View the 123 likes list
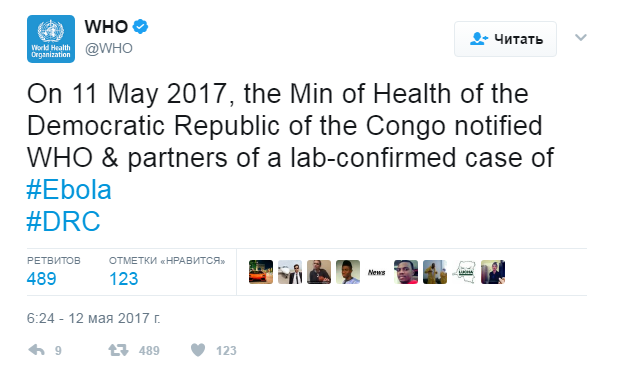619x370 pixels. (x=124, y=279)
